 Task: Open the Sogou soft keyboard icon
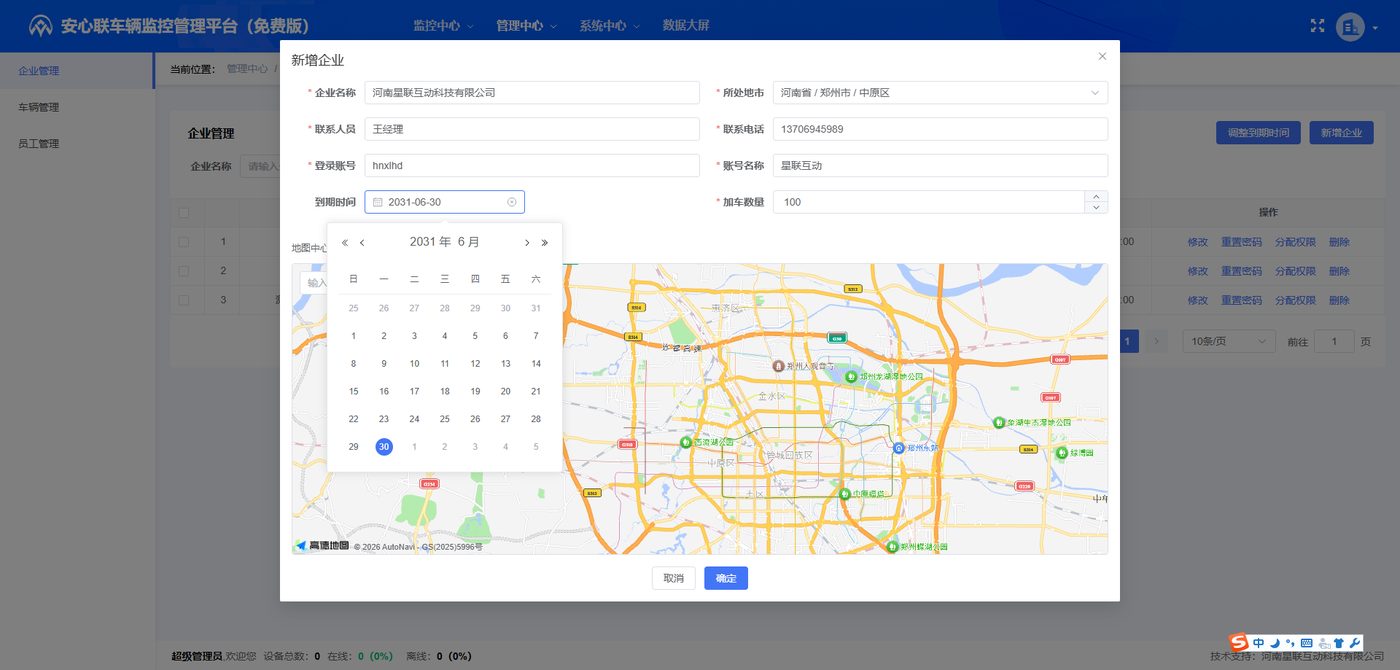(1306, 642)
